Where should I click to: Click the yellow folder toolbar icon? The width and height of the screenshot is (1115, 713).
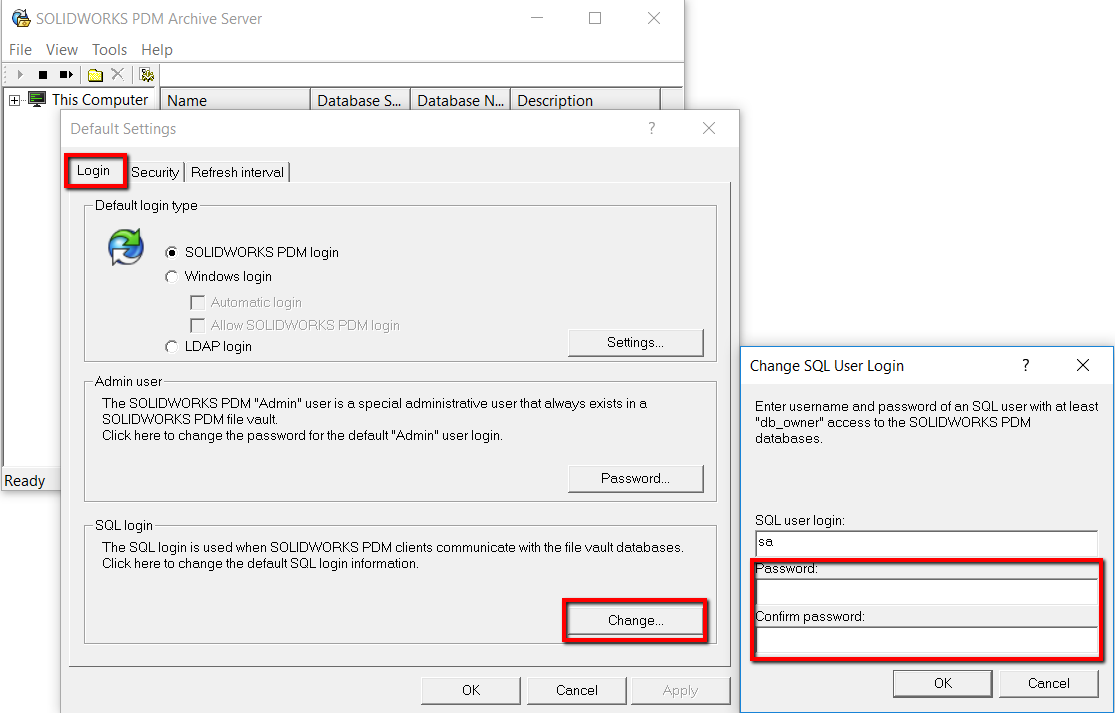[95, 75]
